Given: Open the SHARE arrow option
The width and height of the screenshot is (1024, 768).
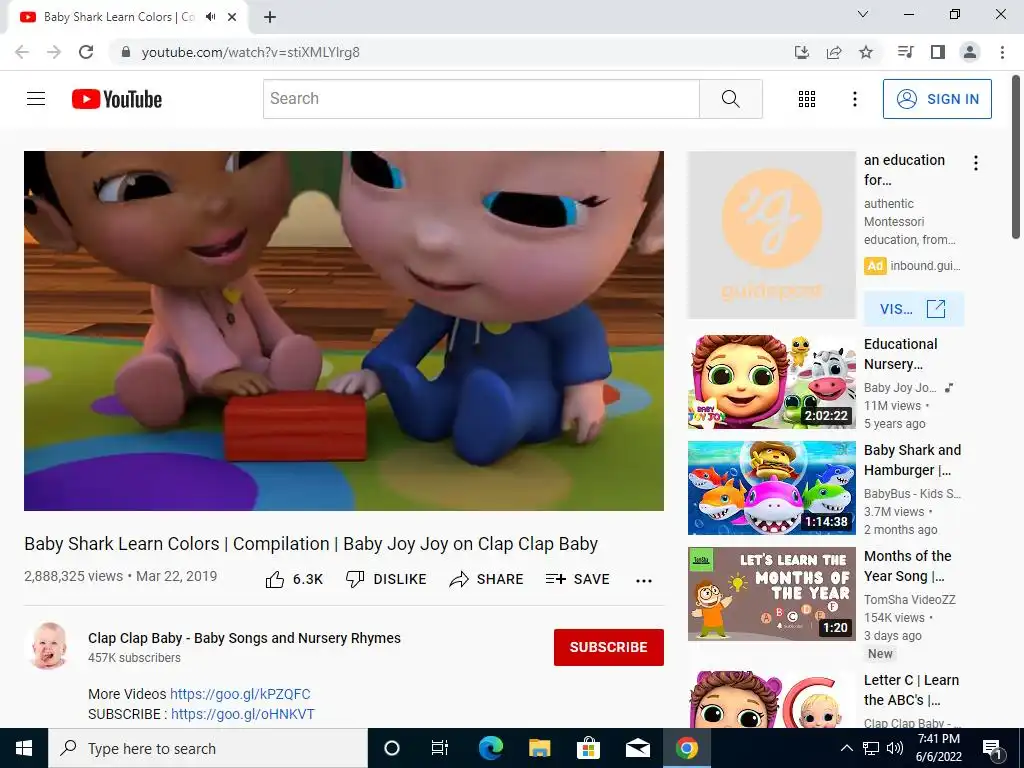Looking at the screenshot, I should (x=487, y=579).
